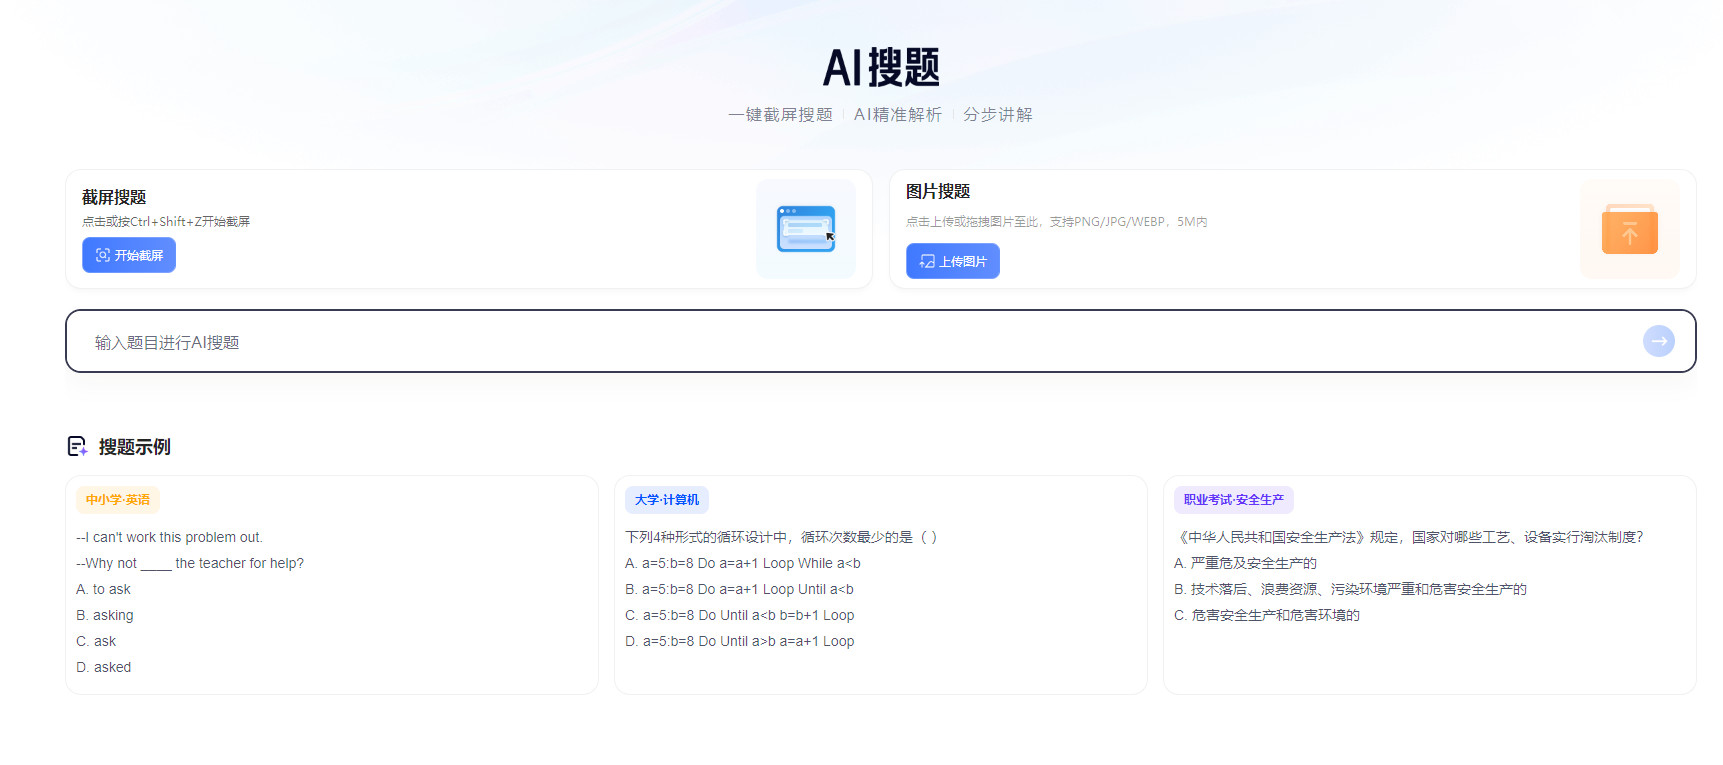The width and height of the screenshot is (1723, 765).
Task: Select the 中小学·英语 category tag
Action: [x=118, y=500]
